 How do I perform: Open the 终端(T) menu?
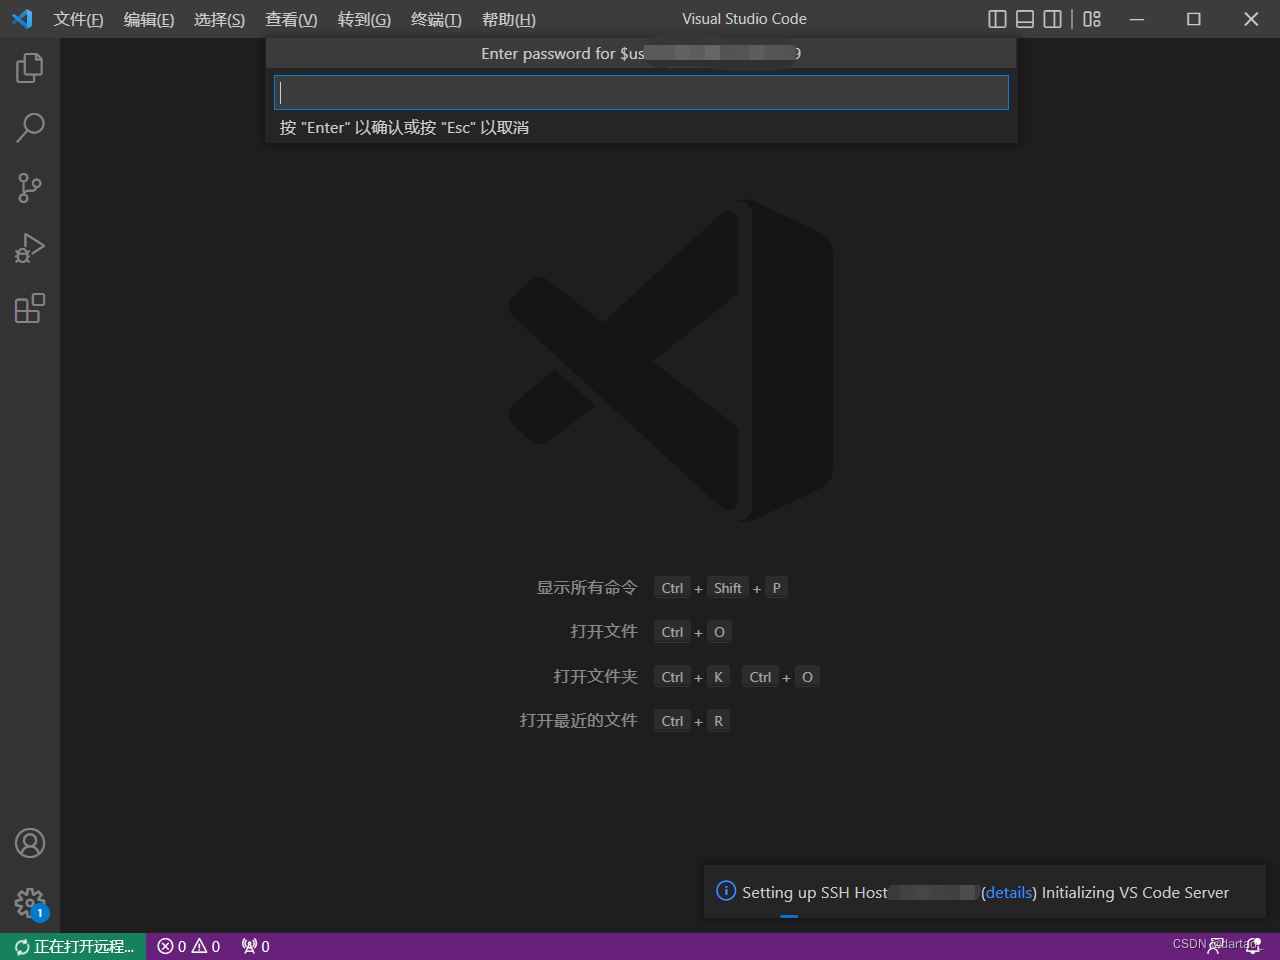[436, 19]
